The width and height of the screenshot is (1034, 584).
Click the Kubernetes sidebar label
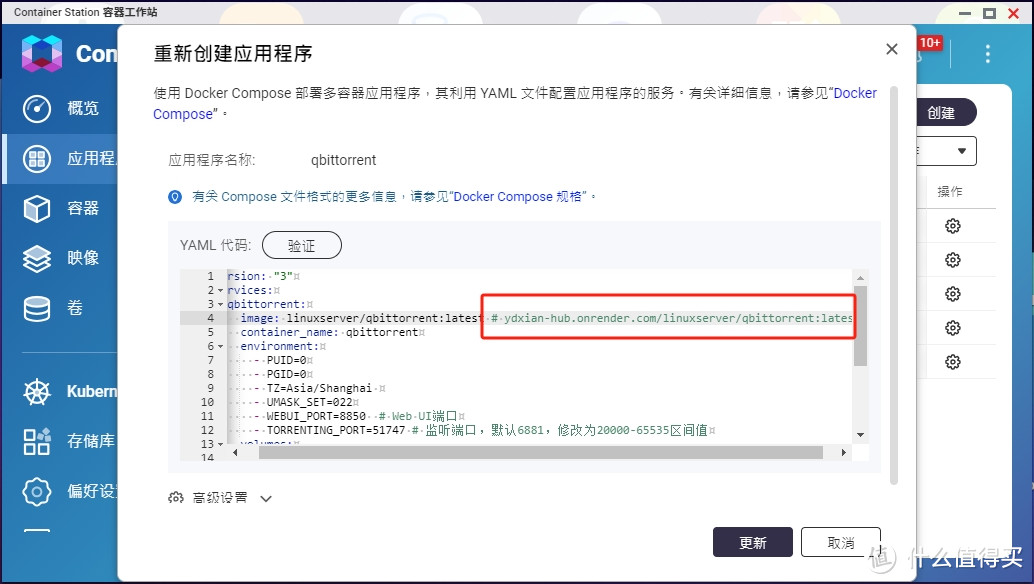tap(92, 392)
